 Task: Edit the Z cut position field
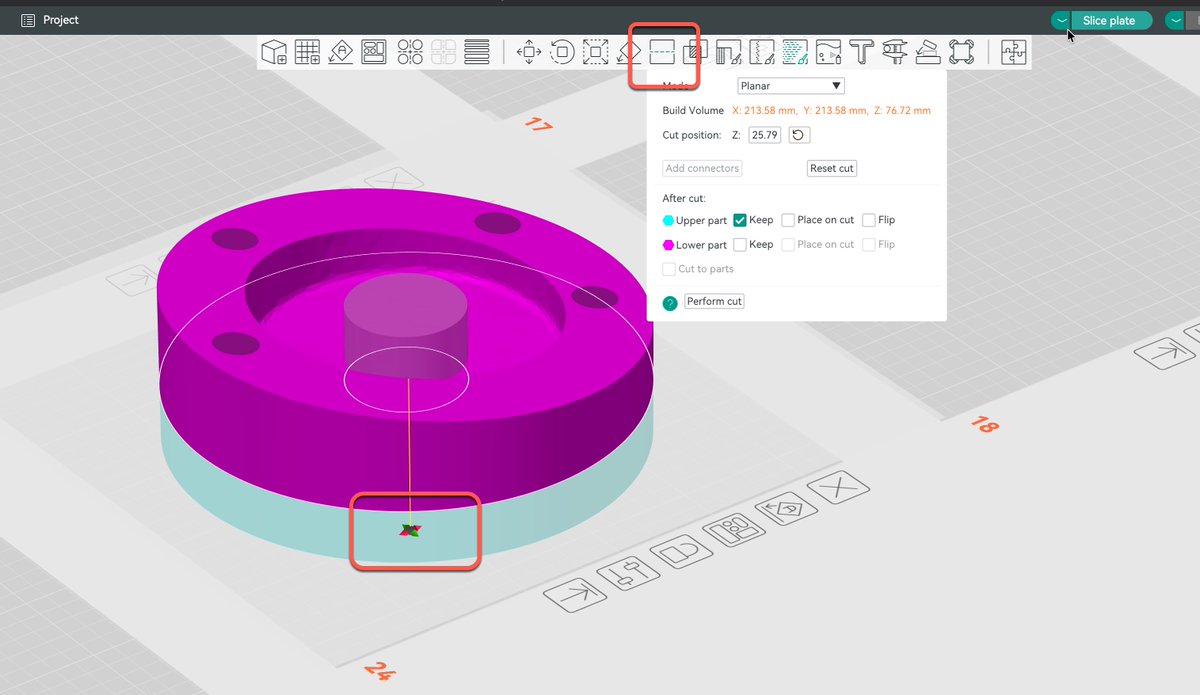tap(765, 135)
